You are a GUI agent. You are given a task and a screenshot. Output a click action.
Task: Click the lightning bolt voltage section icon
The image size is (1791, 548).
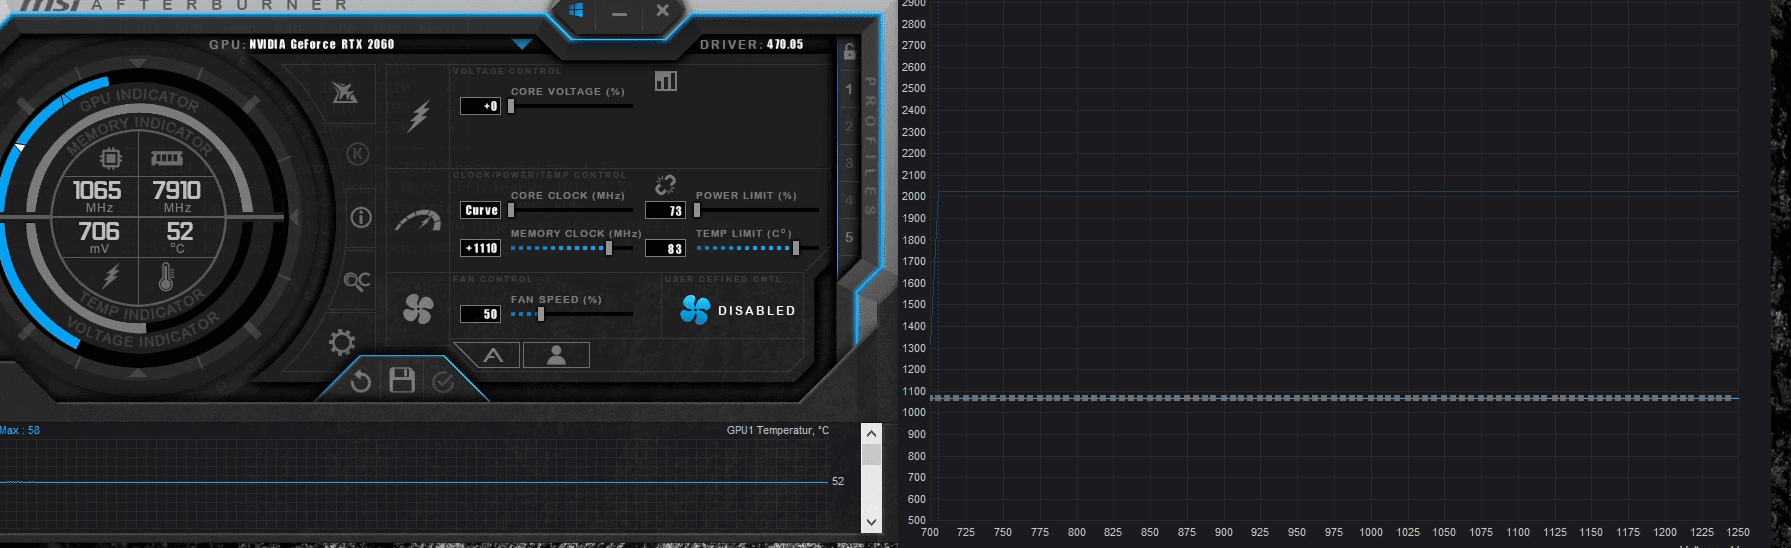419,116
